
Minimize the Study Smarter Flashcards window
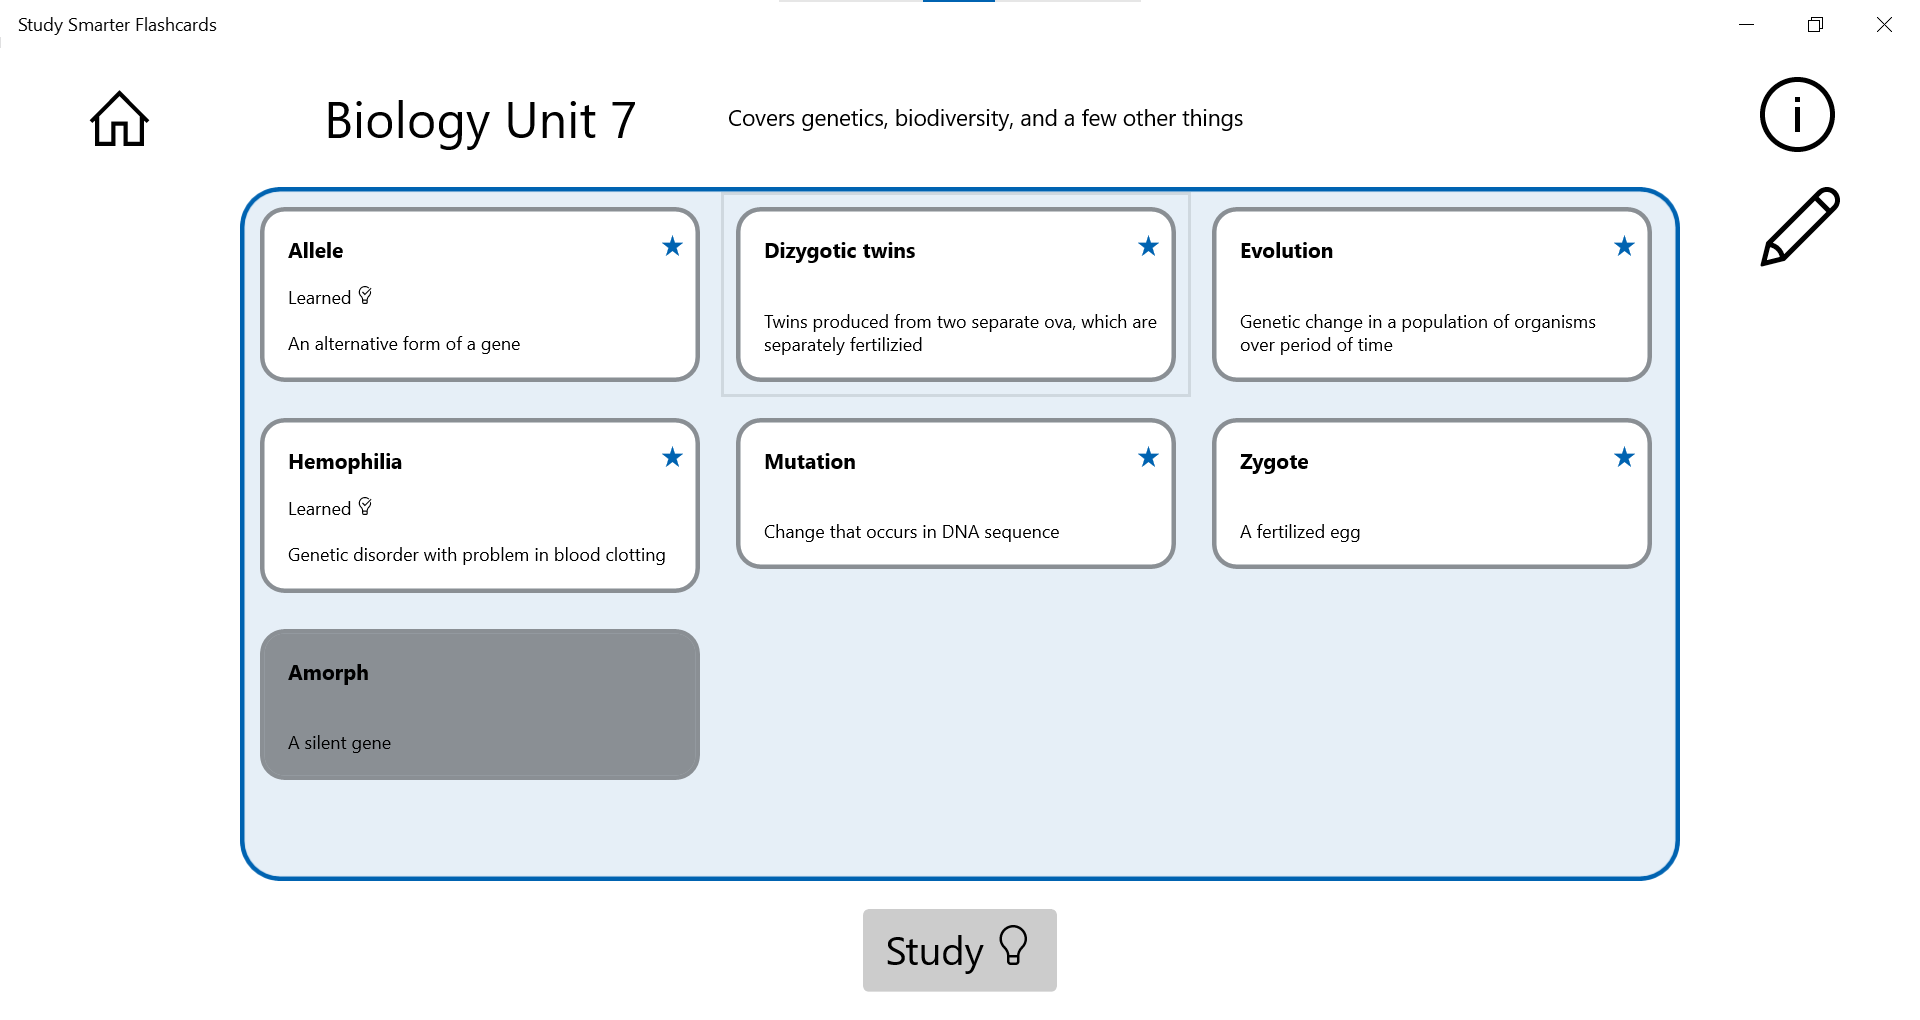tap(1746, 25)
